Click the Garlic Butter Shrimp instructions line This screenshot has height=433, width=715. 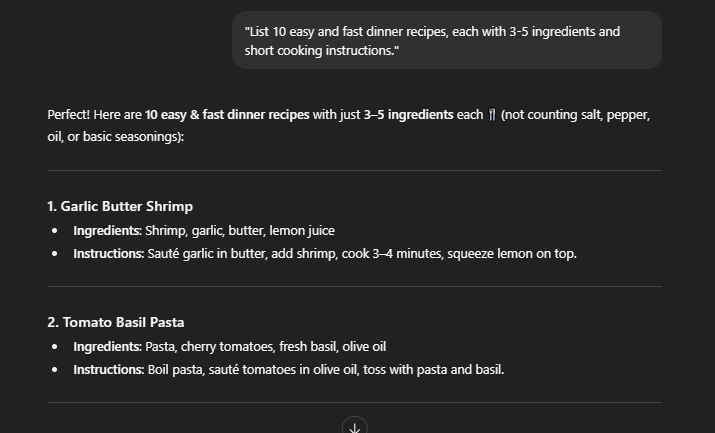325,253
